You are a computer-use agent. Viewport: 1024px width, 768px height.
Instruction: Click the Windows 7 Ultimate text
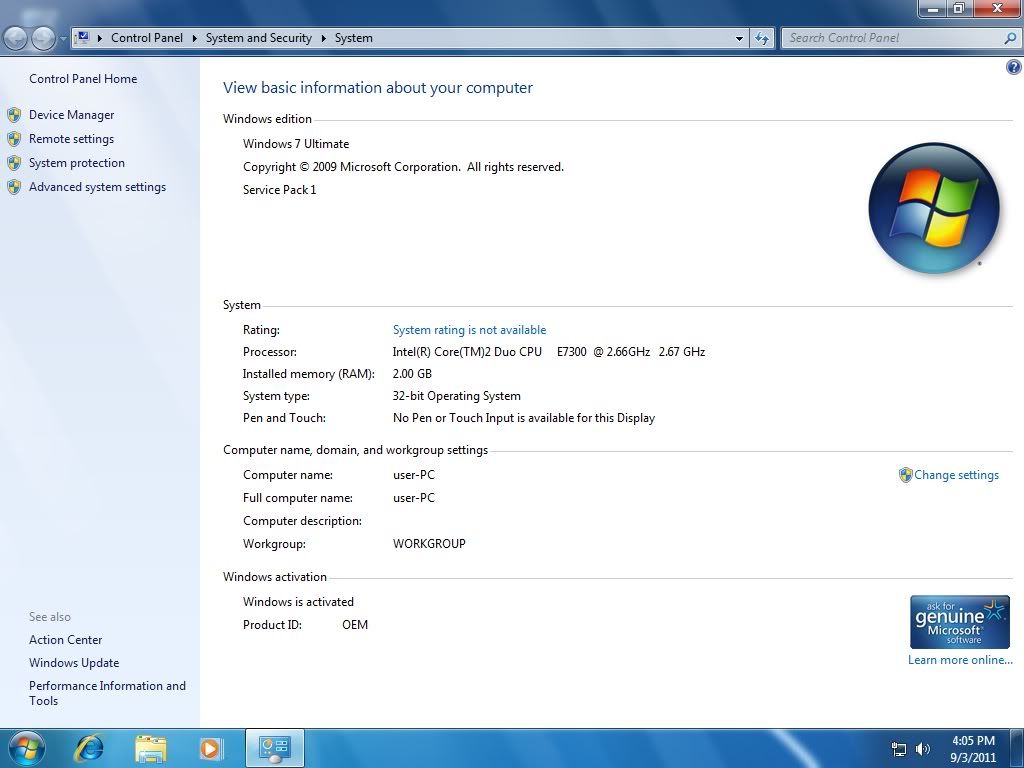point(296,144)
